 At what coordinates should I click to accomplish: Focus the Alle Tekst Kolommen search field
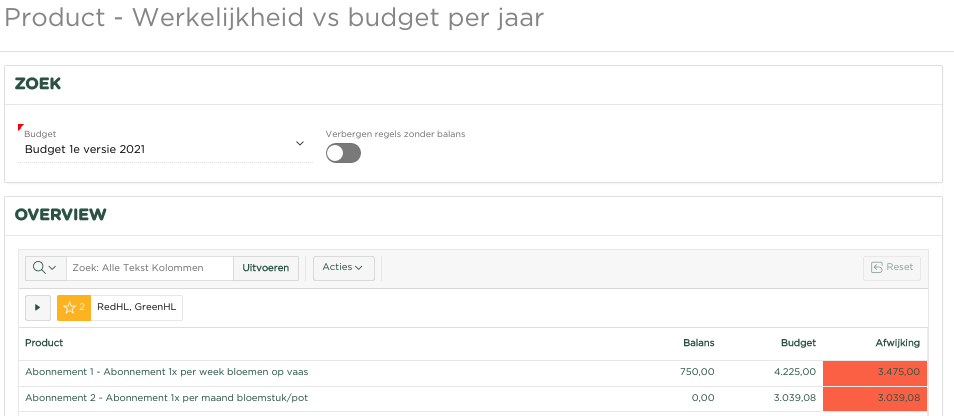(149, 267)
